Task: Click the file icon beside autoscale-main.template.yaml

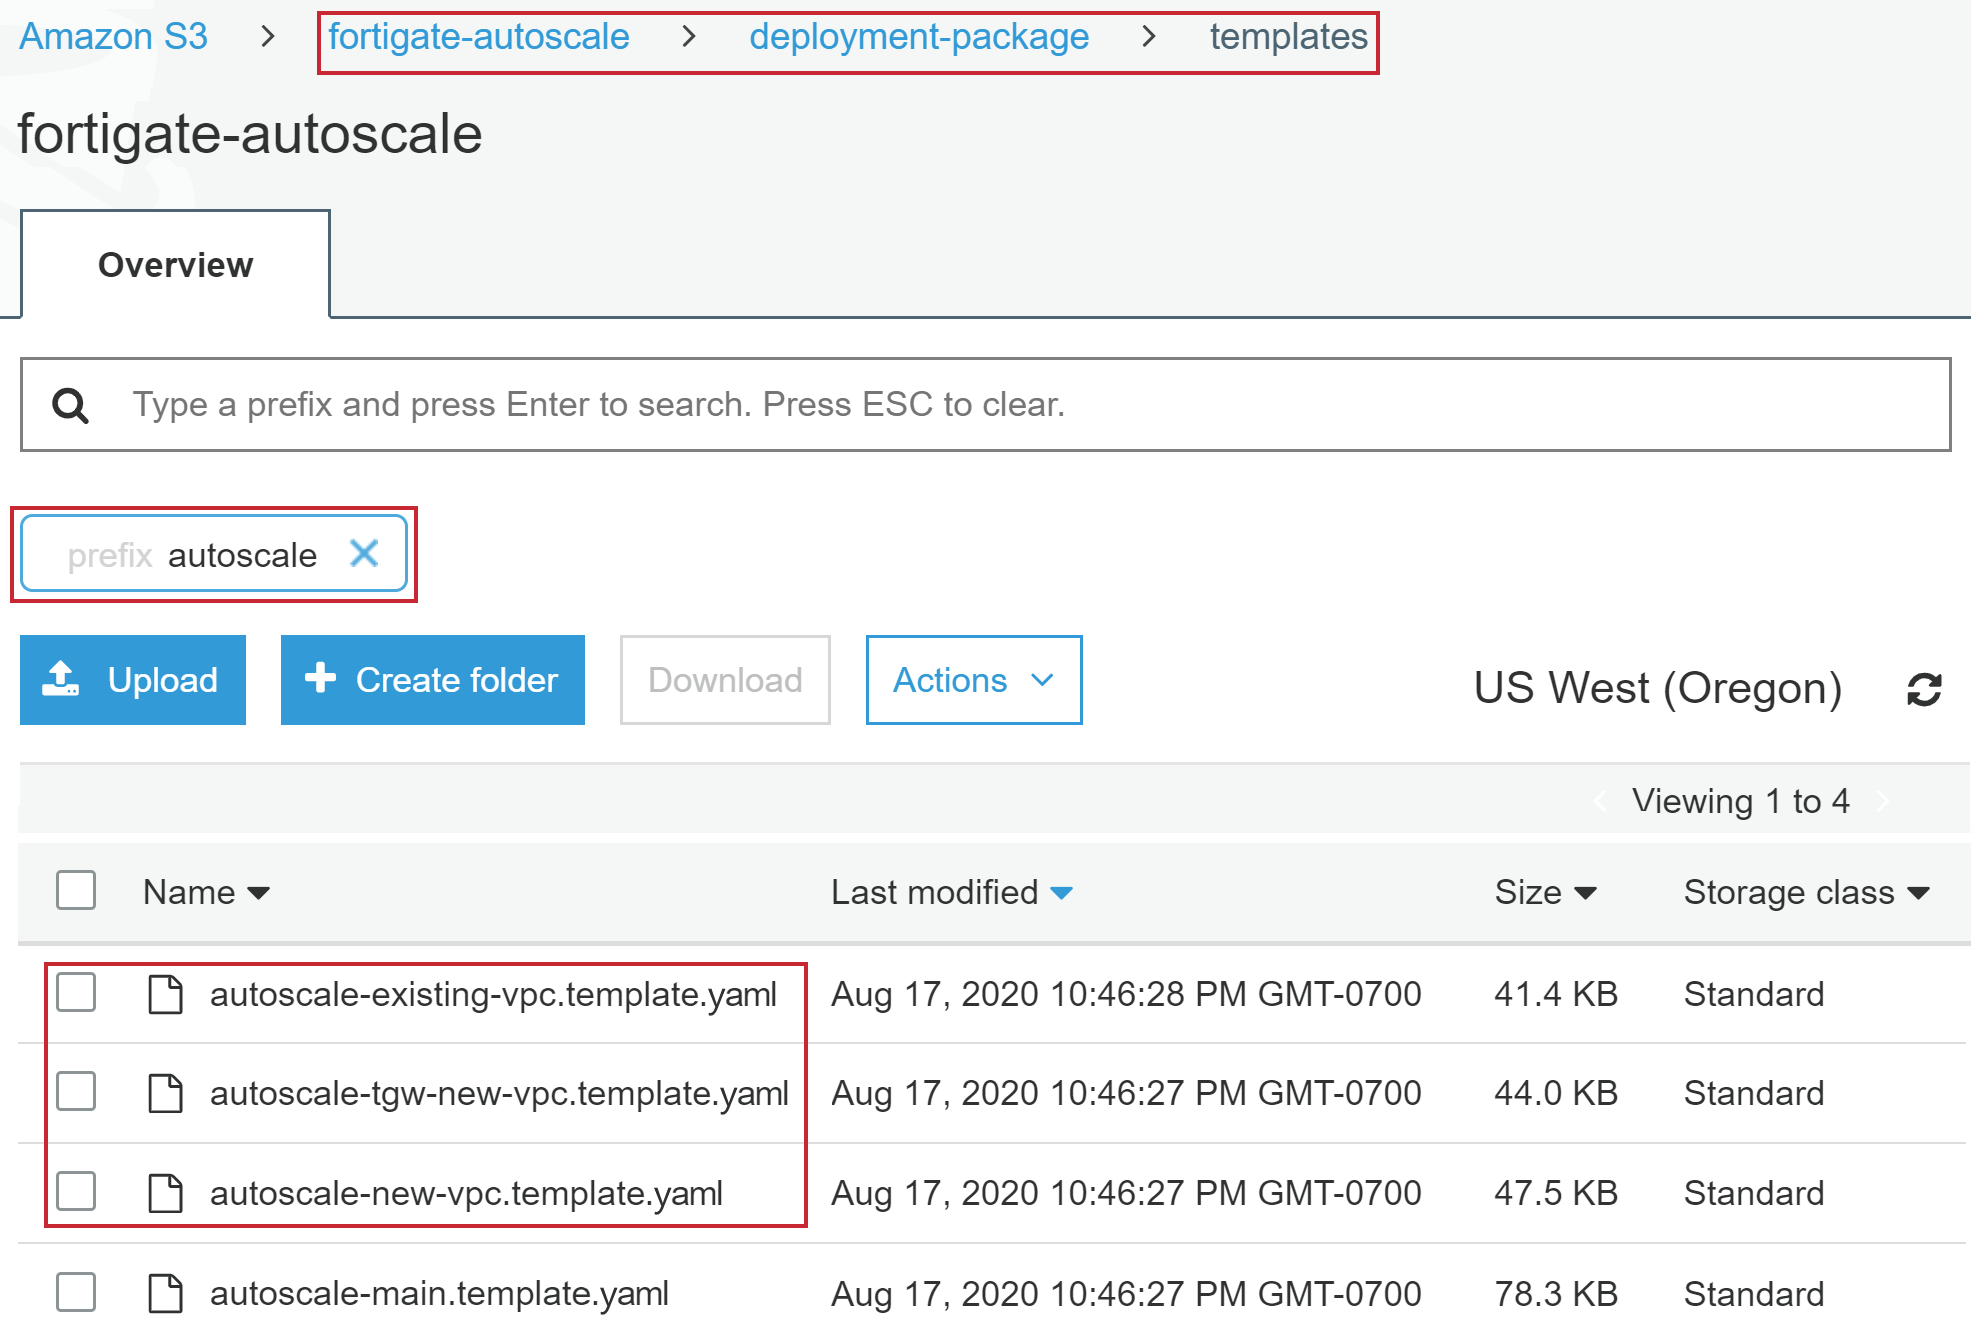Action: click(165, 1293)
